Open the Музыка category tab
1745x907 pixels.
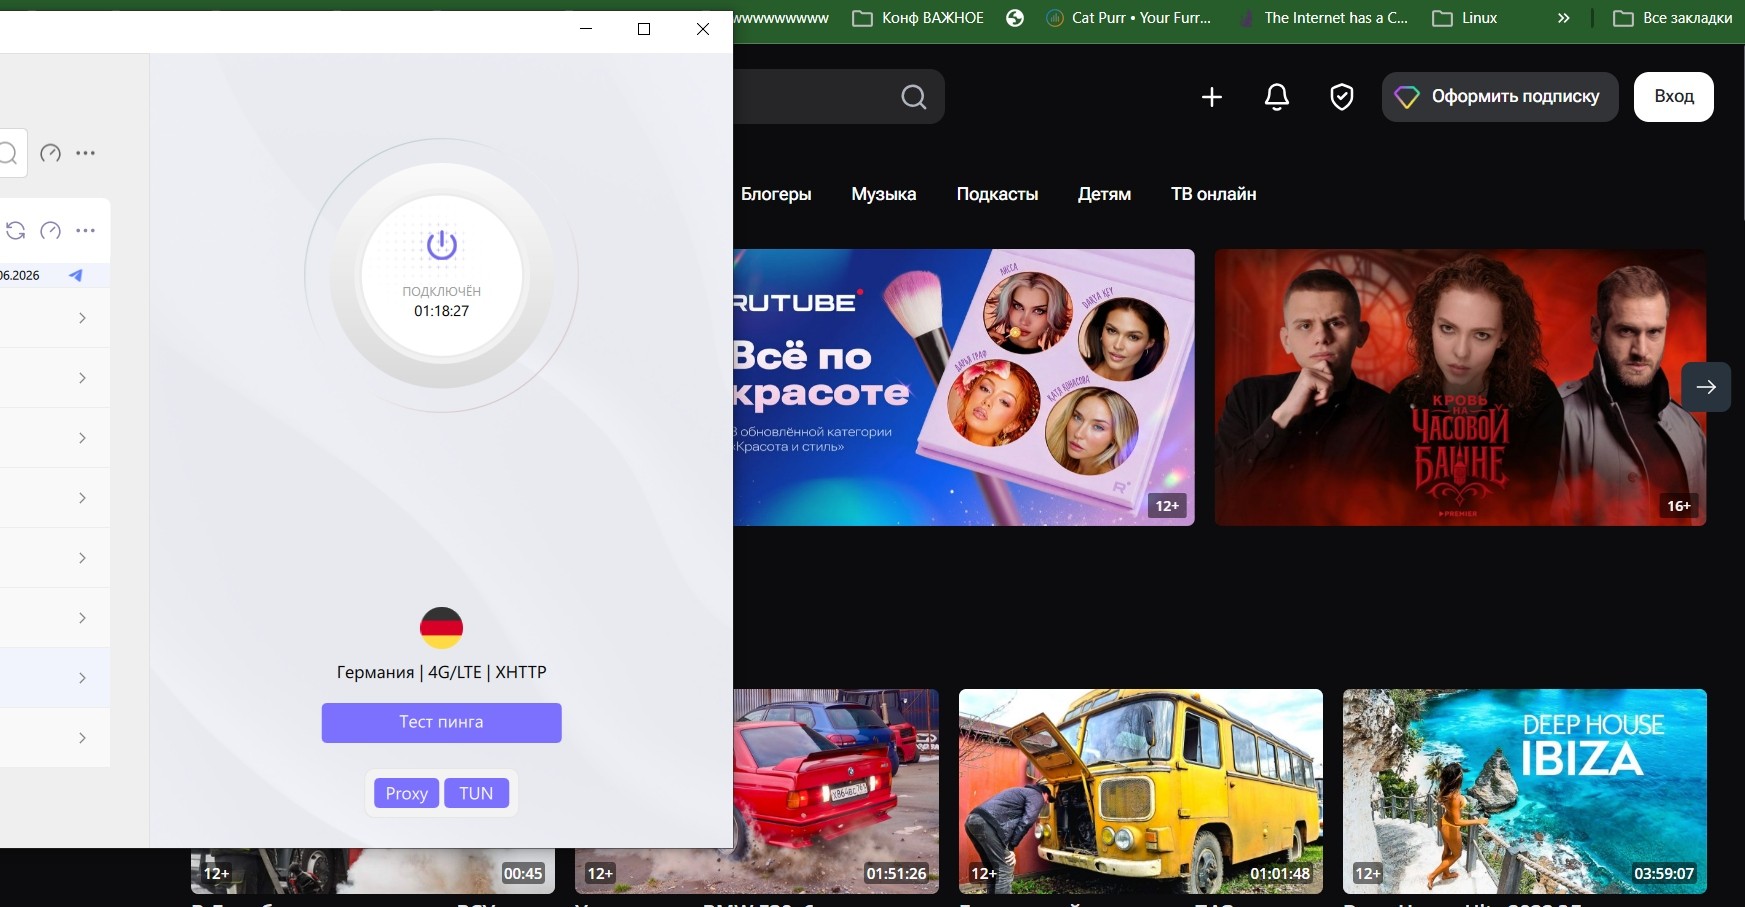pos(884,194)
